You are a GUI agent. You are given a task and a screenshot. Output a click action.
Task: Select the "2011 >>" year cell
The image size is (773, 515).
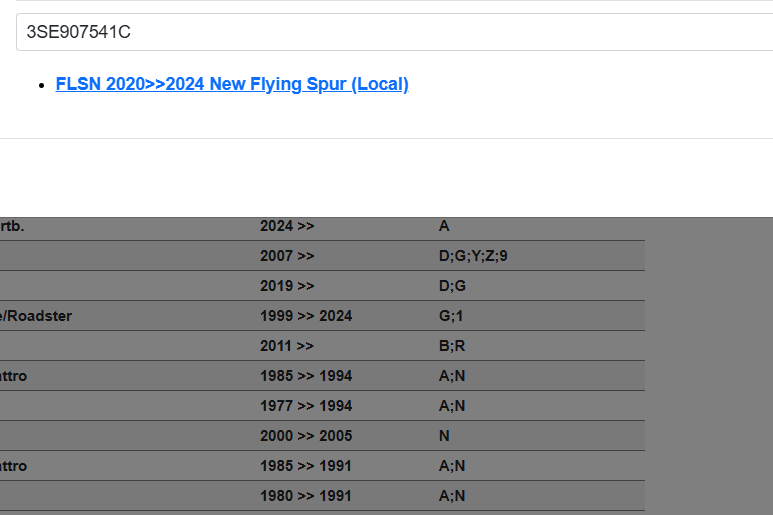point(287,346)
